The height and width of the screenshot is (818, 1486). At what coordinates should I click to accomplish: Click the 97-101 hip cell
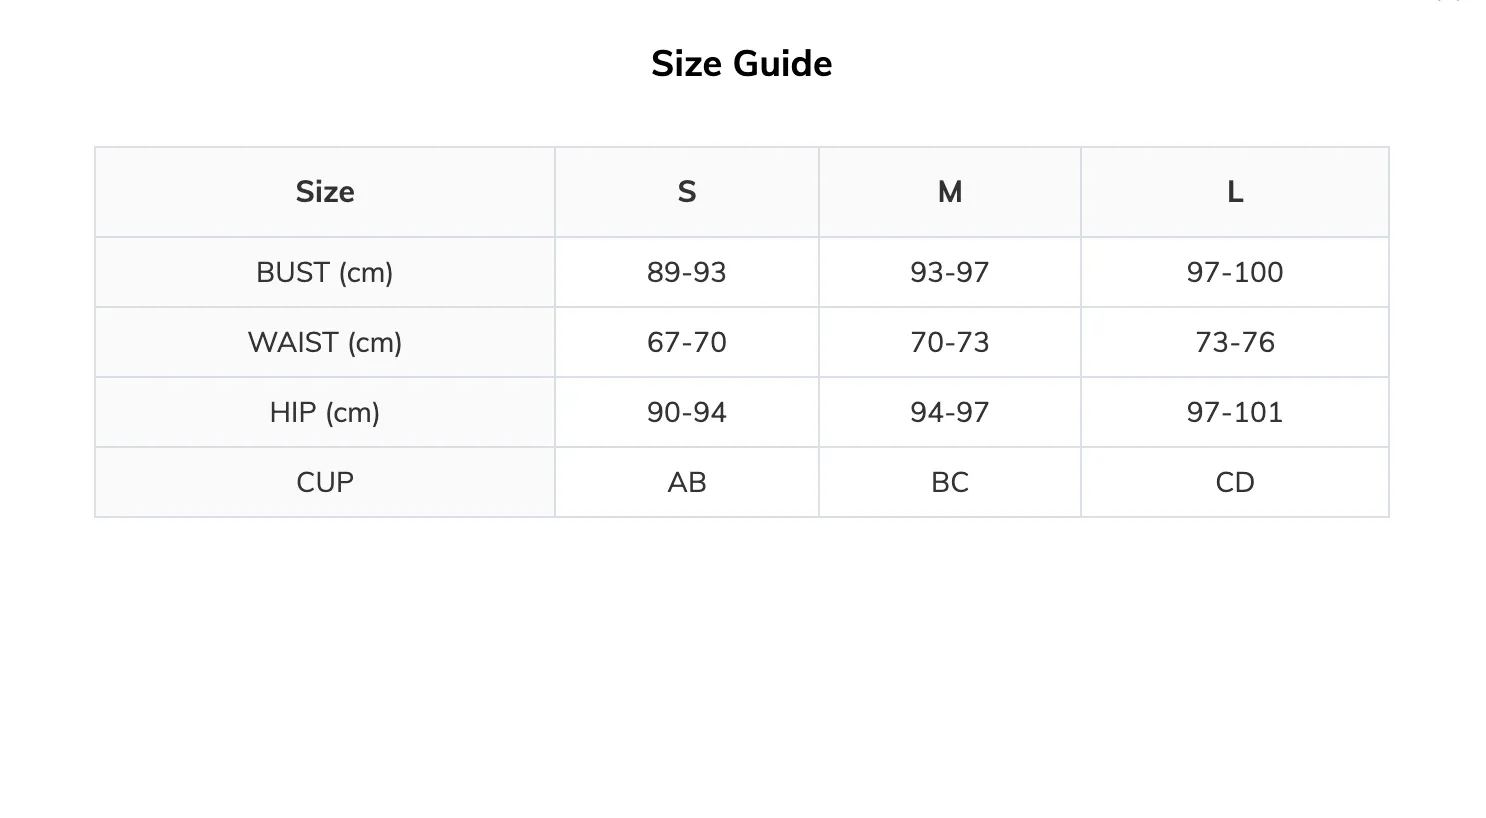(1235, 412)
